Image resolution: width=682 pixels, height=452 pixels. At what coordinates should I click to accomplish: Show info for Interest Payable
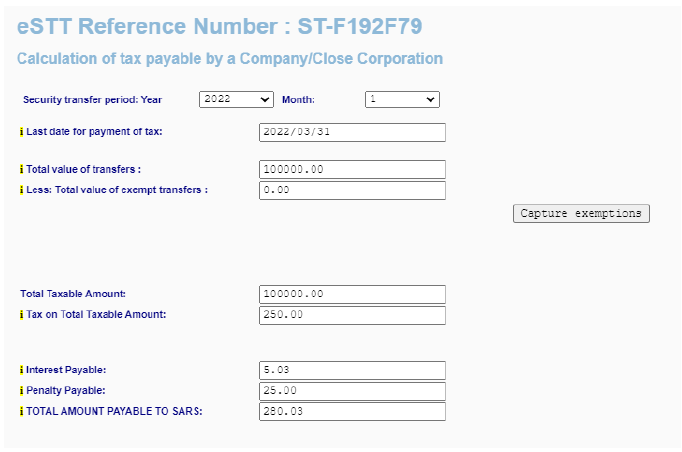(21, 370)
